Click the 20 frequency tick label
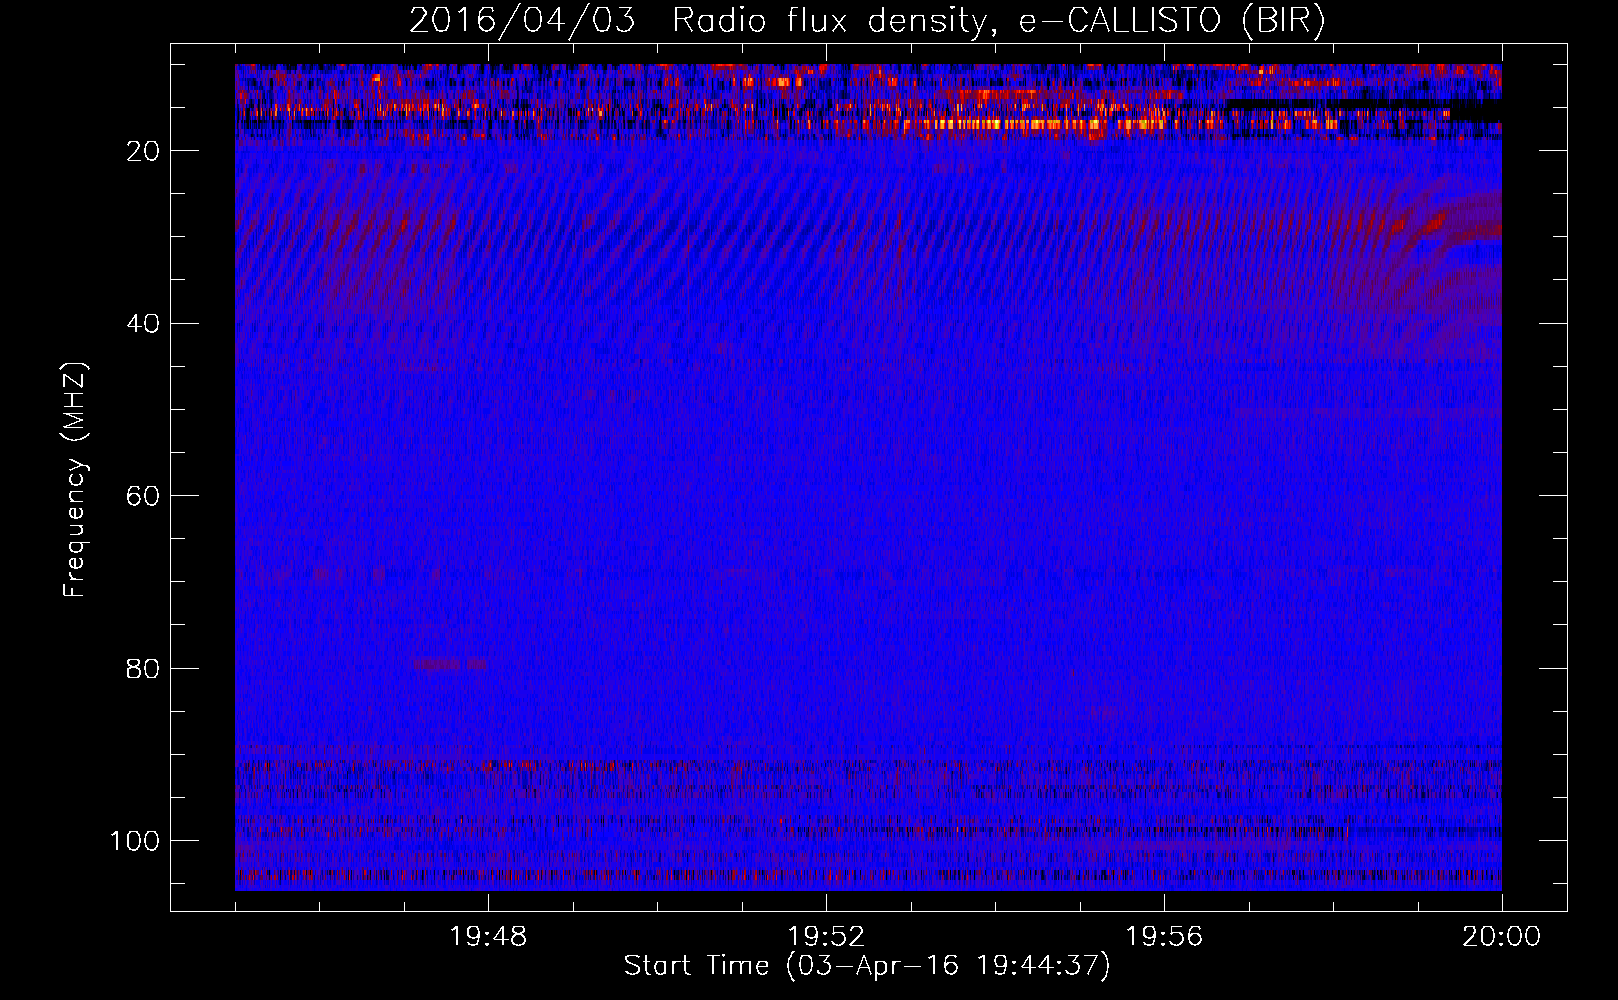Image resolution: width=1618 pixels, height=1000 pixels. (x=144, y=151)
